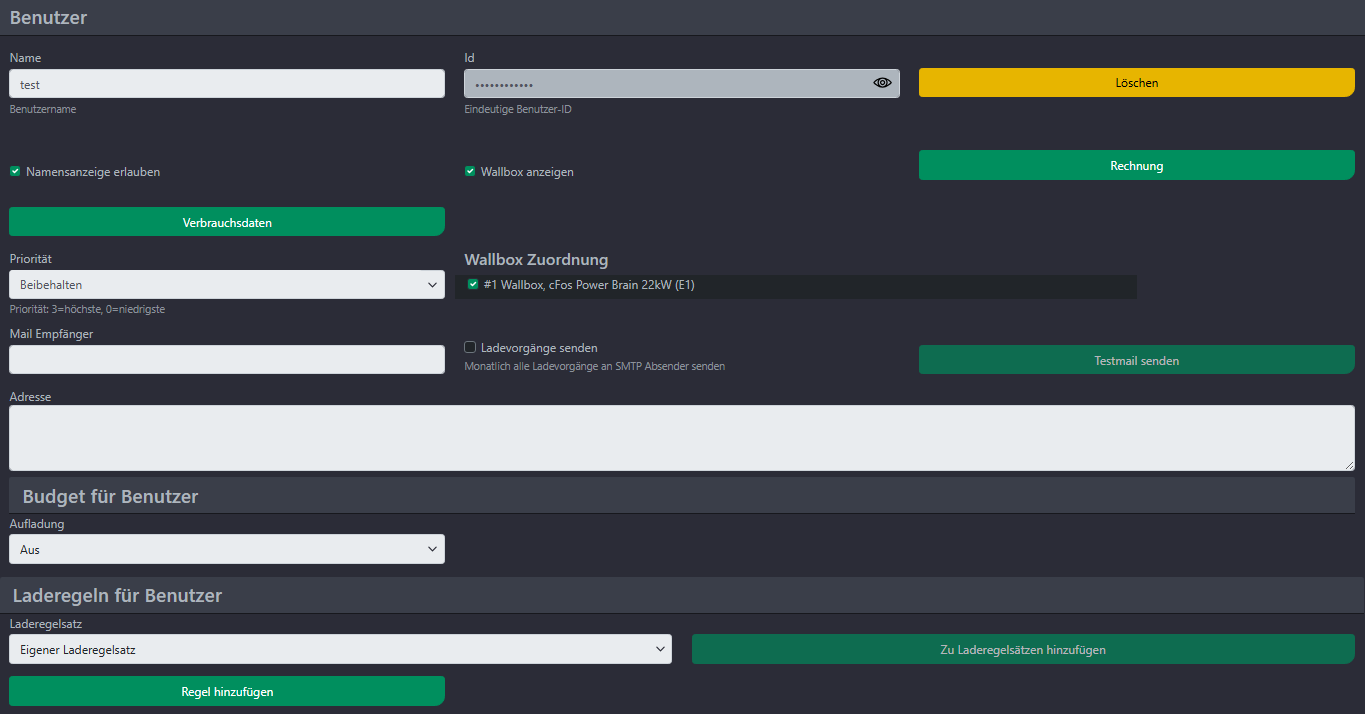Grab the Adresse textarea resize handle
This screenshot has height=714, width=1365.
click(x=1349, y=465)
